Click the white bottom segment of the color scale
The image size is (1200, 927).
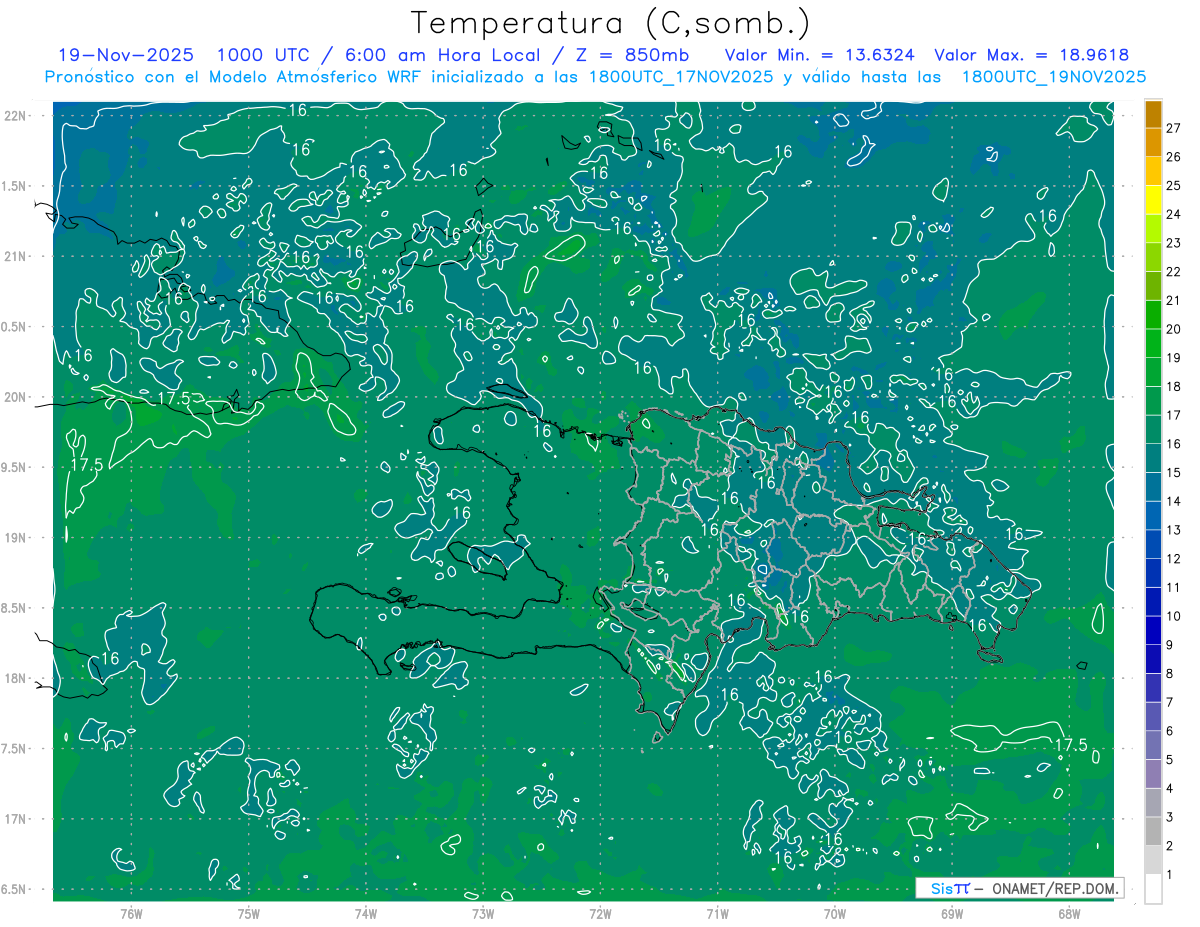(x=1153, y=889)
